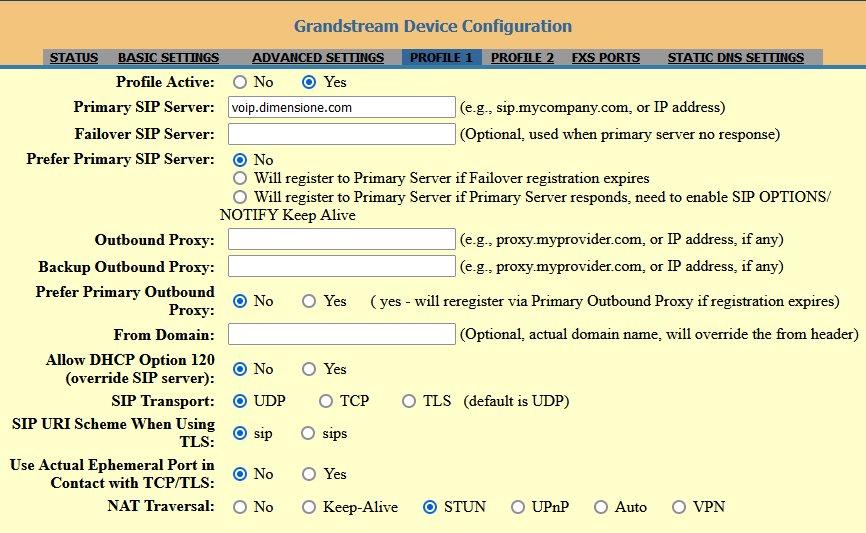The width and height of the screenshot is (866, 533).
Task: Open the STATUS tab
Action: 73,57
